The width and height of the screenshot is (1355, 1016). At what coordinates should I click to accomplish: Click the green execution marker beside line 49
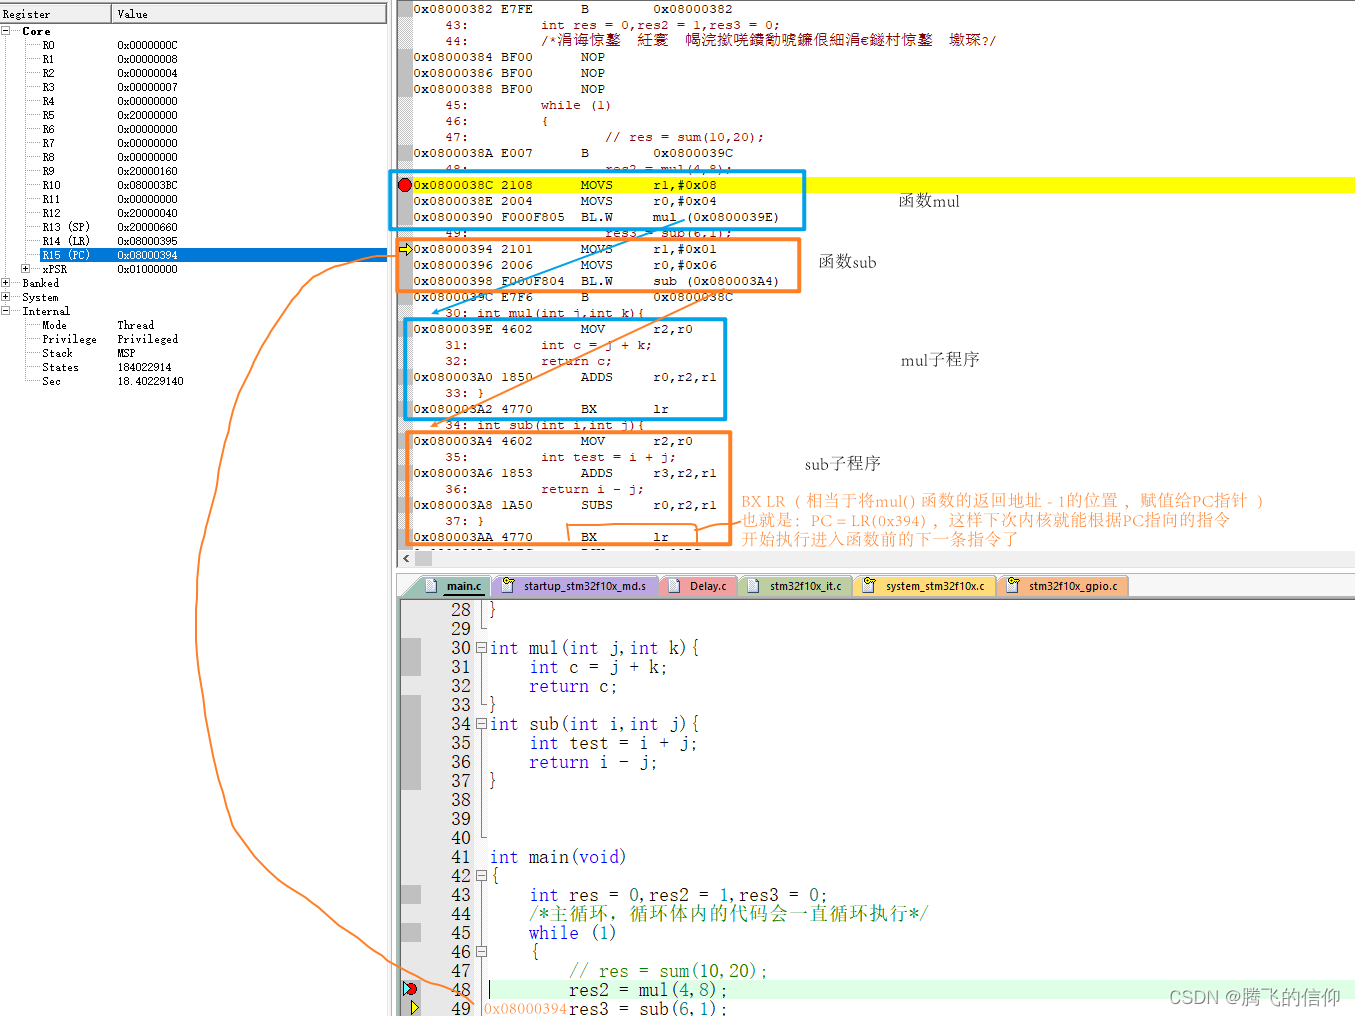tap(413, 1008)
